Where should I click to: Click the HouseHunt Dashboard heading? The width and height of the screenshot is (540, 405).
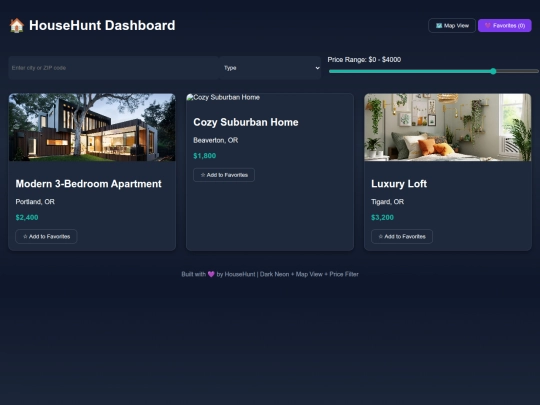pos(102,25)
